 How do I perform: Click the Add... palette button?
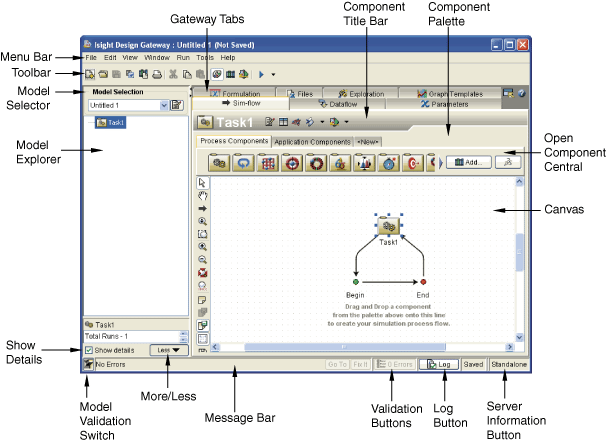(469, 162)
